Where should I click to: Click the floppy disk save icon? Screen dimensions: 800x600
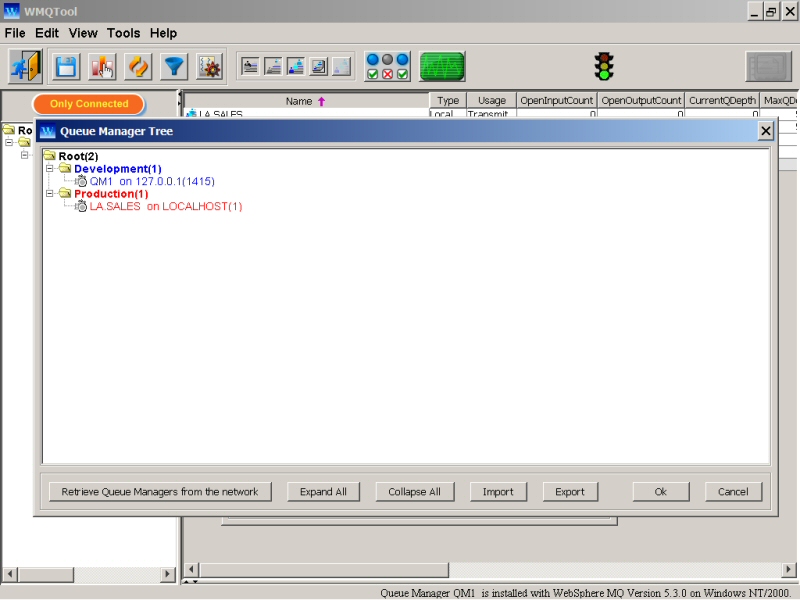(66, 67)
